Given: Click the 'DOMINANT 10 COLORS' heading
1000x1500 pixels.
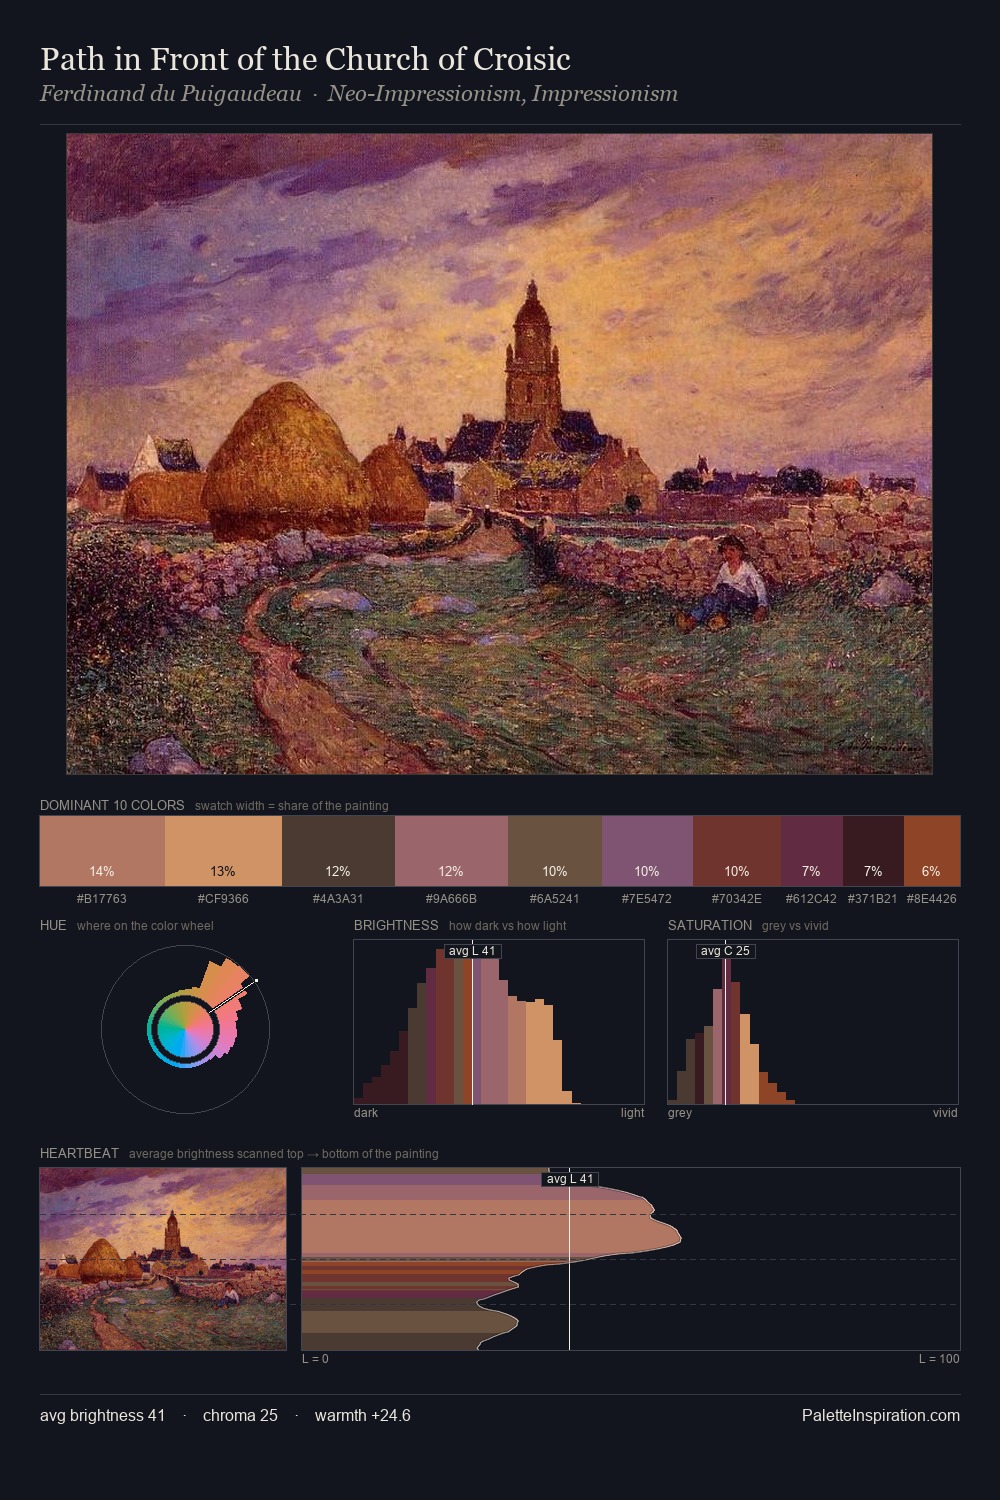Looking at the screenshot, I should pyautogui.click(x=112, y=805).
